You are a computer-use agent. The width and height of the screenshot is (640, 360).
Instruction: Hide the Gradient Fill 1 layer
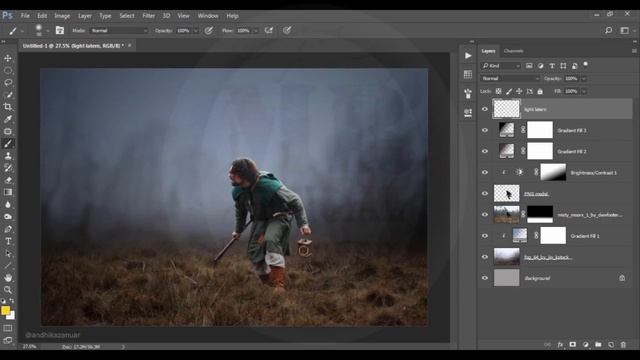[x=485, y=236]
